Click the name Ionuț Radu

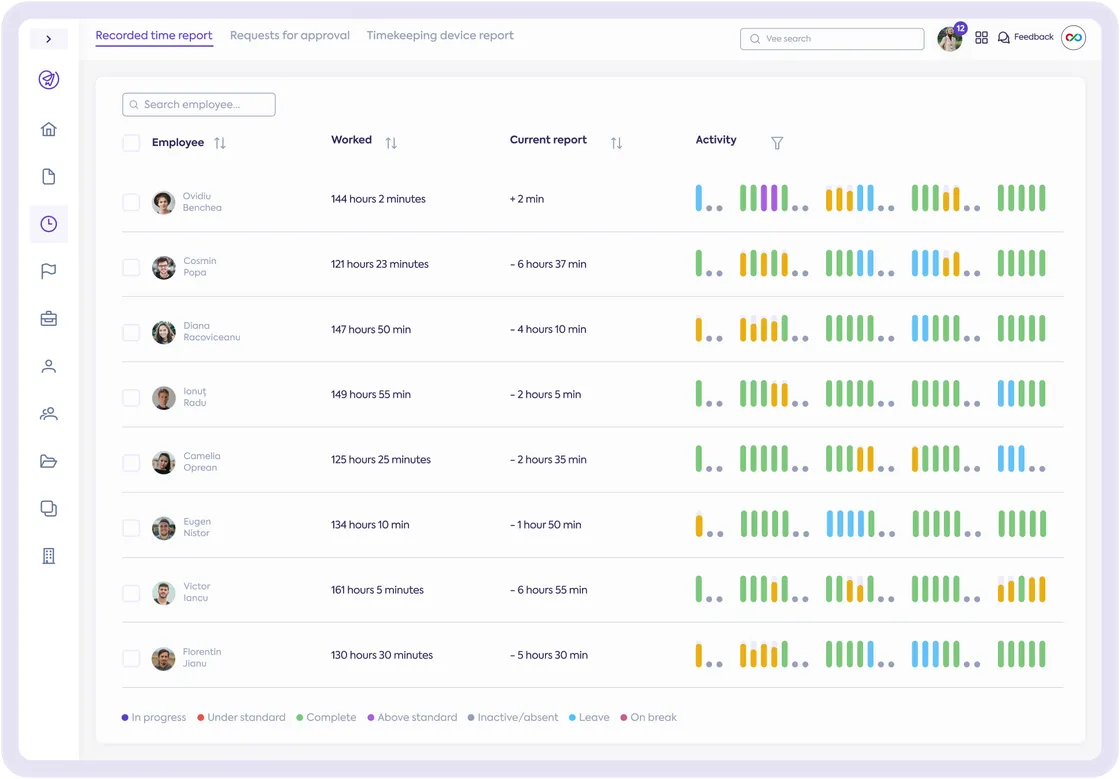(195, 397)
